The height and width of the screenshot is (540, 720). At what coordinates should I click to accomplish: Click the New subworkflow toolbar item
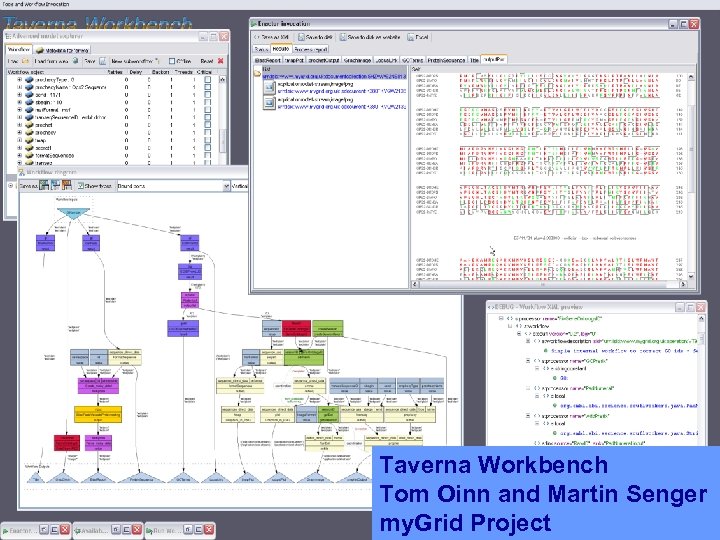point(135,61)
